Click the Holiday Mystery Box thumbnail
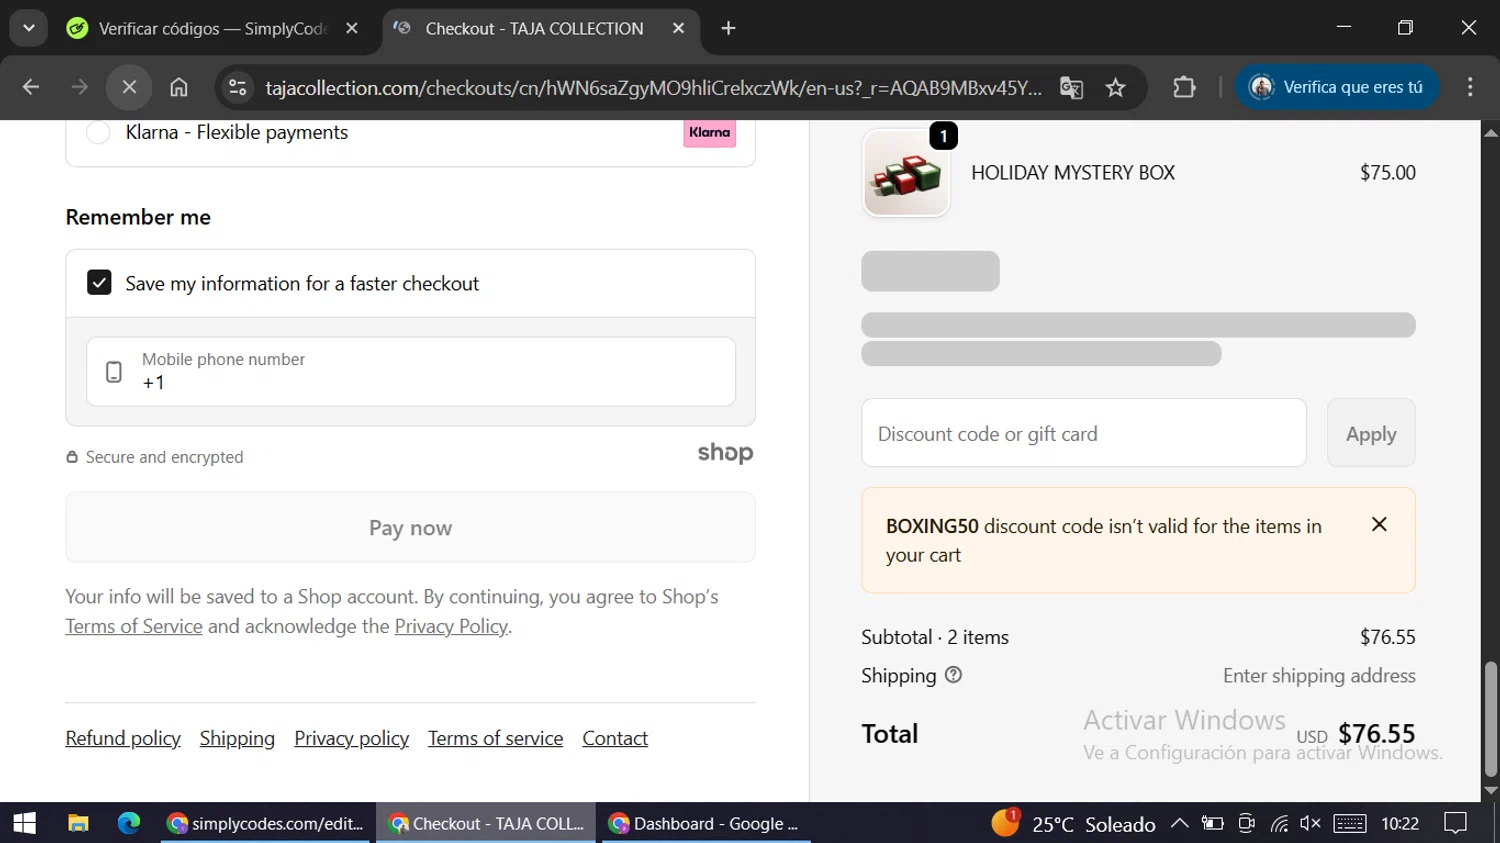The width and height of the screenshot is (1500, 843). (906, 173)
